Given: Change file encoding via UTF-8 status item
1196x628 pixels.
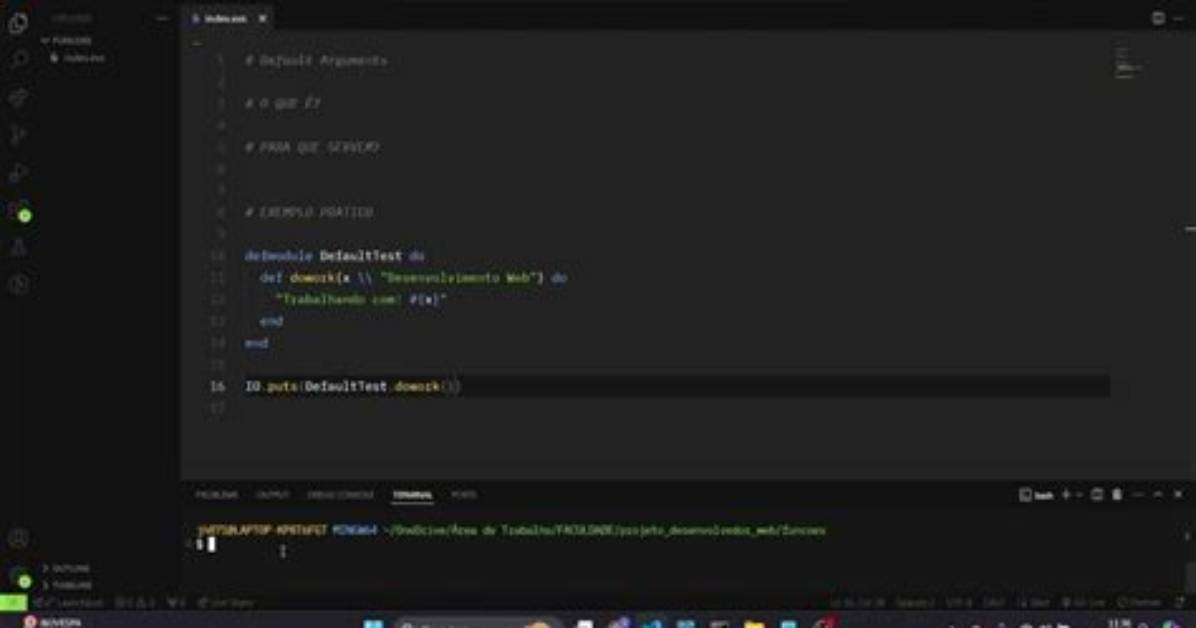Looking at the screenshot, I should 959,603.
